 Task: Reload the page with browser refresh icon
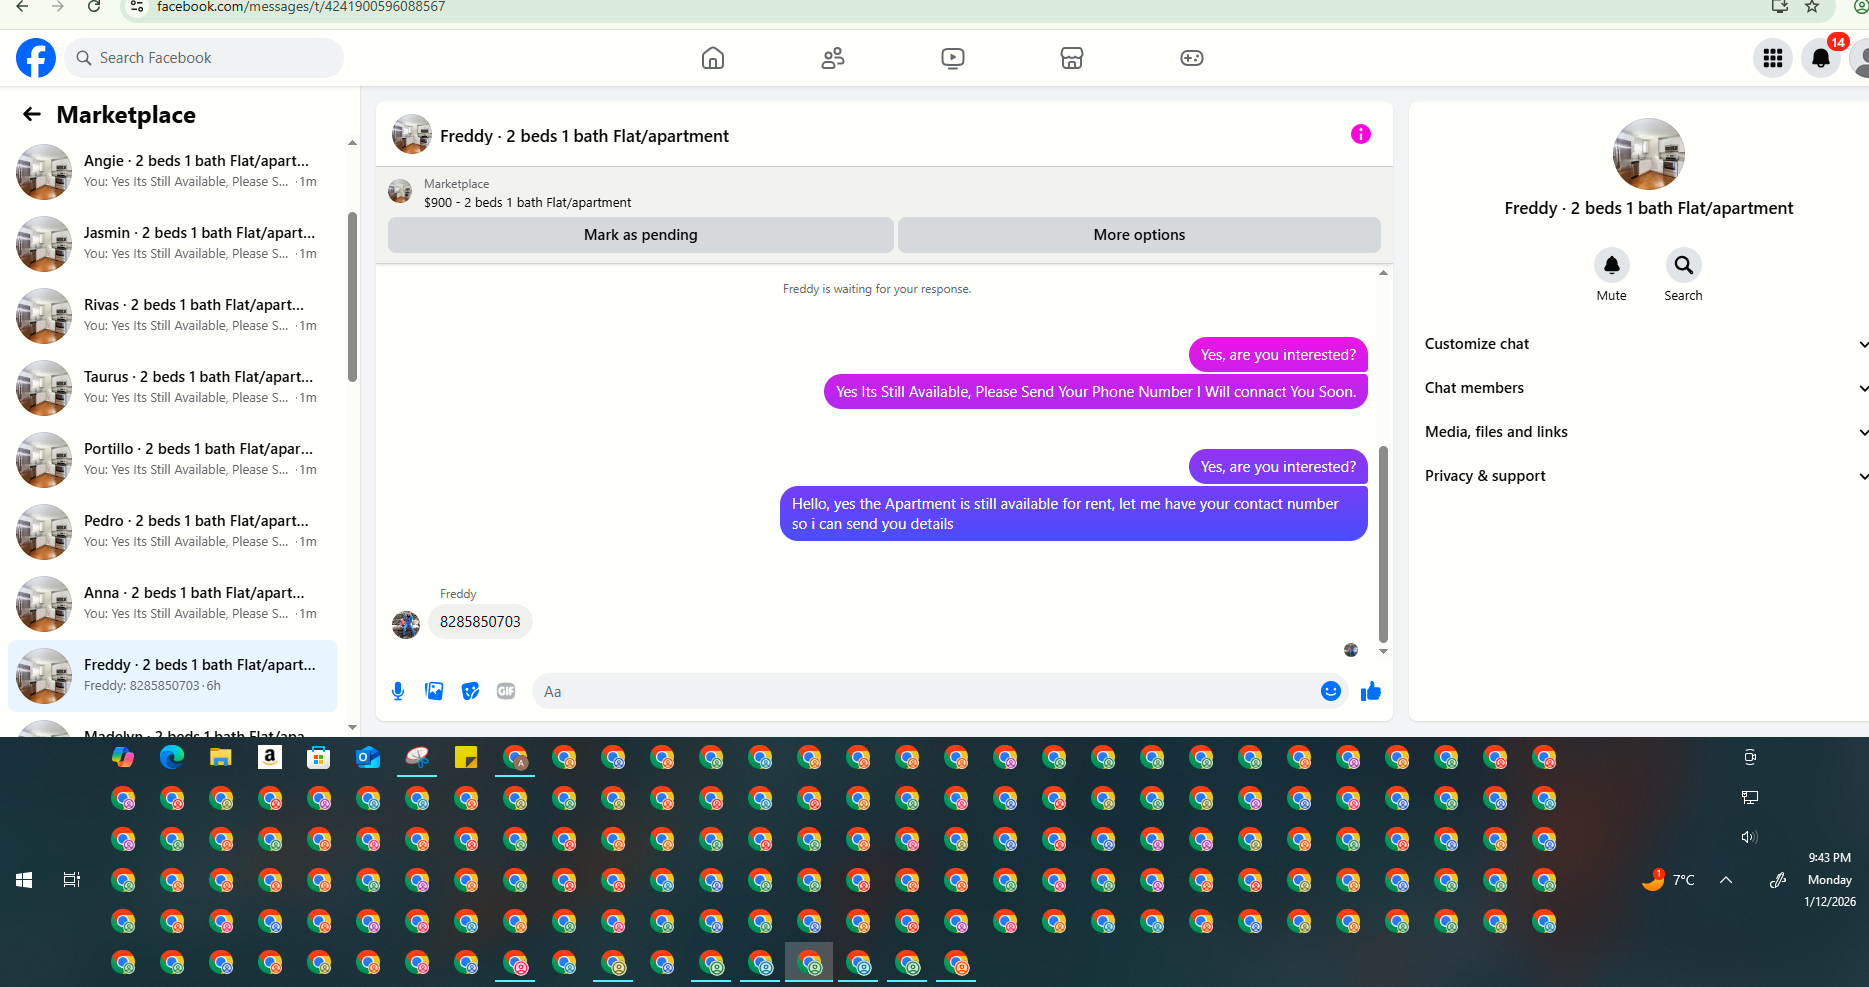tap(94, 7)
